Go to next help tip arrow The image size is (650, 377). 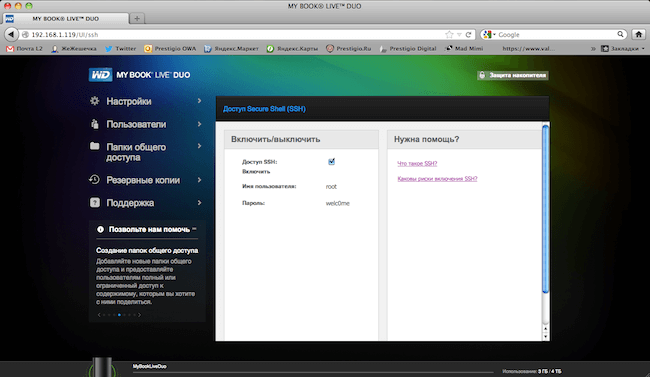140,315
